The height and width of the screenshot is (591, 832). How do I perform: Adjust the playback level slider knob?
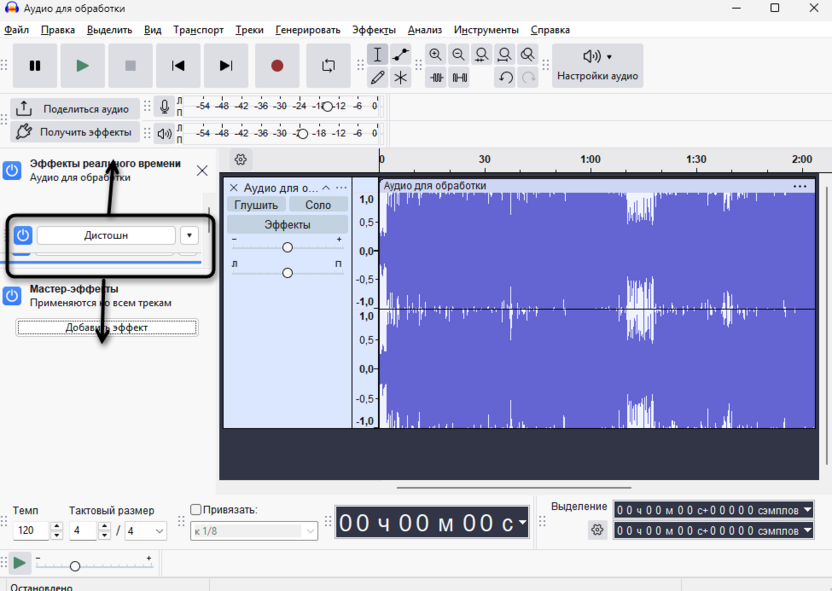coord(302,134)
